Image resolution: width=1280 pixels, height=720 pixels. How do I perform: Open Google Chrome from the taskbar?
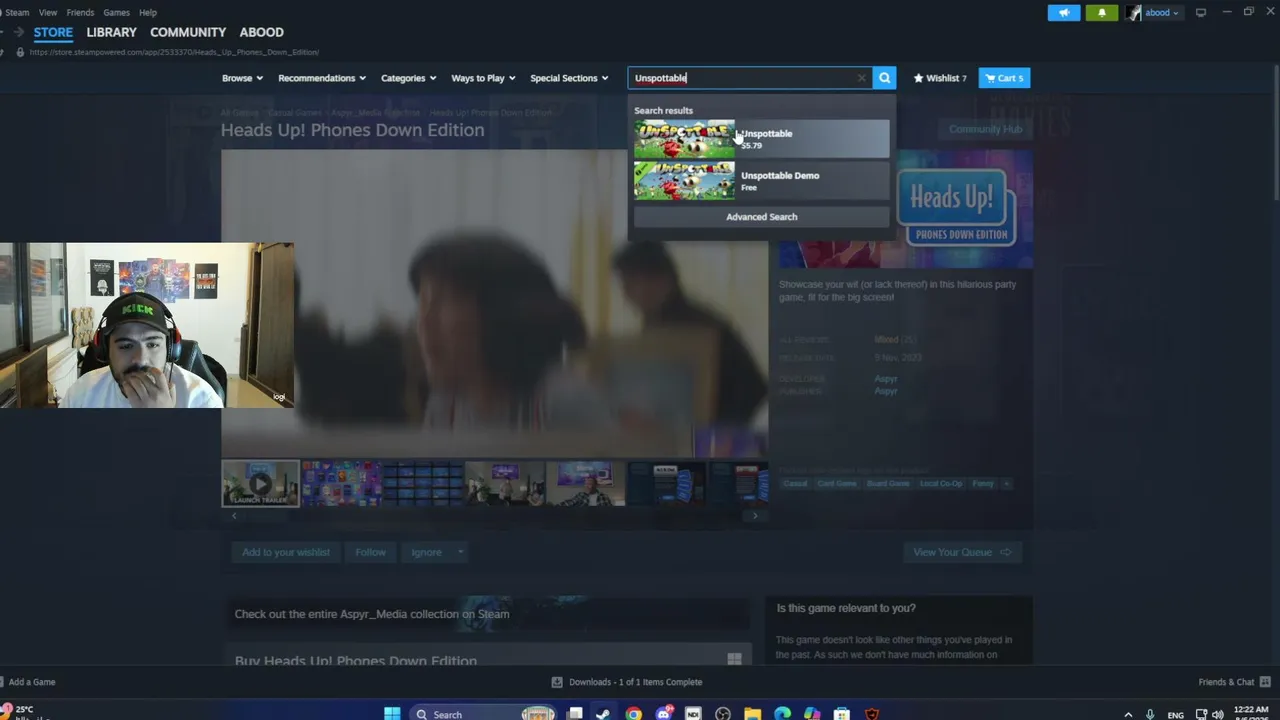[x=633, y=714]
